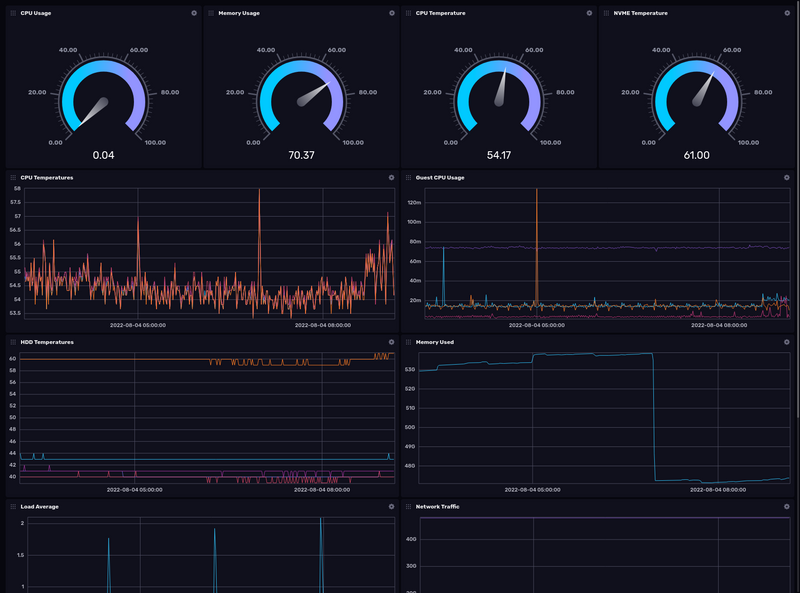Click the Memory Usage 70.37 gauge value

301,155
